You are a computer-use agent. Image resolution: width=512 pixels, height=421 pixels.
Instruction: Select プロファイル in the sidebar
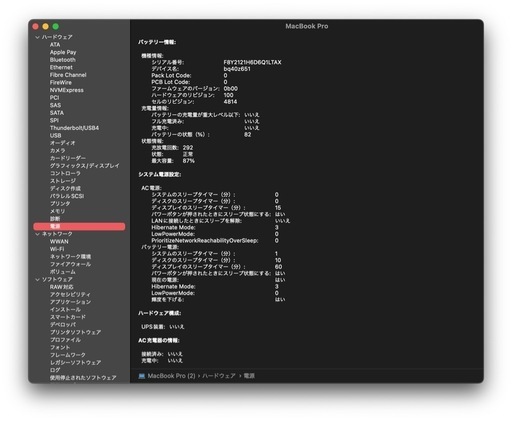65,340
